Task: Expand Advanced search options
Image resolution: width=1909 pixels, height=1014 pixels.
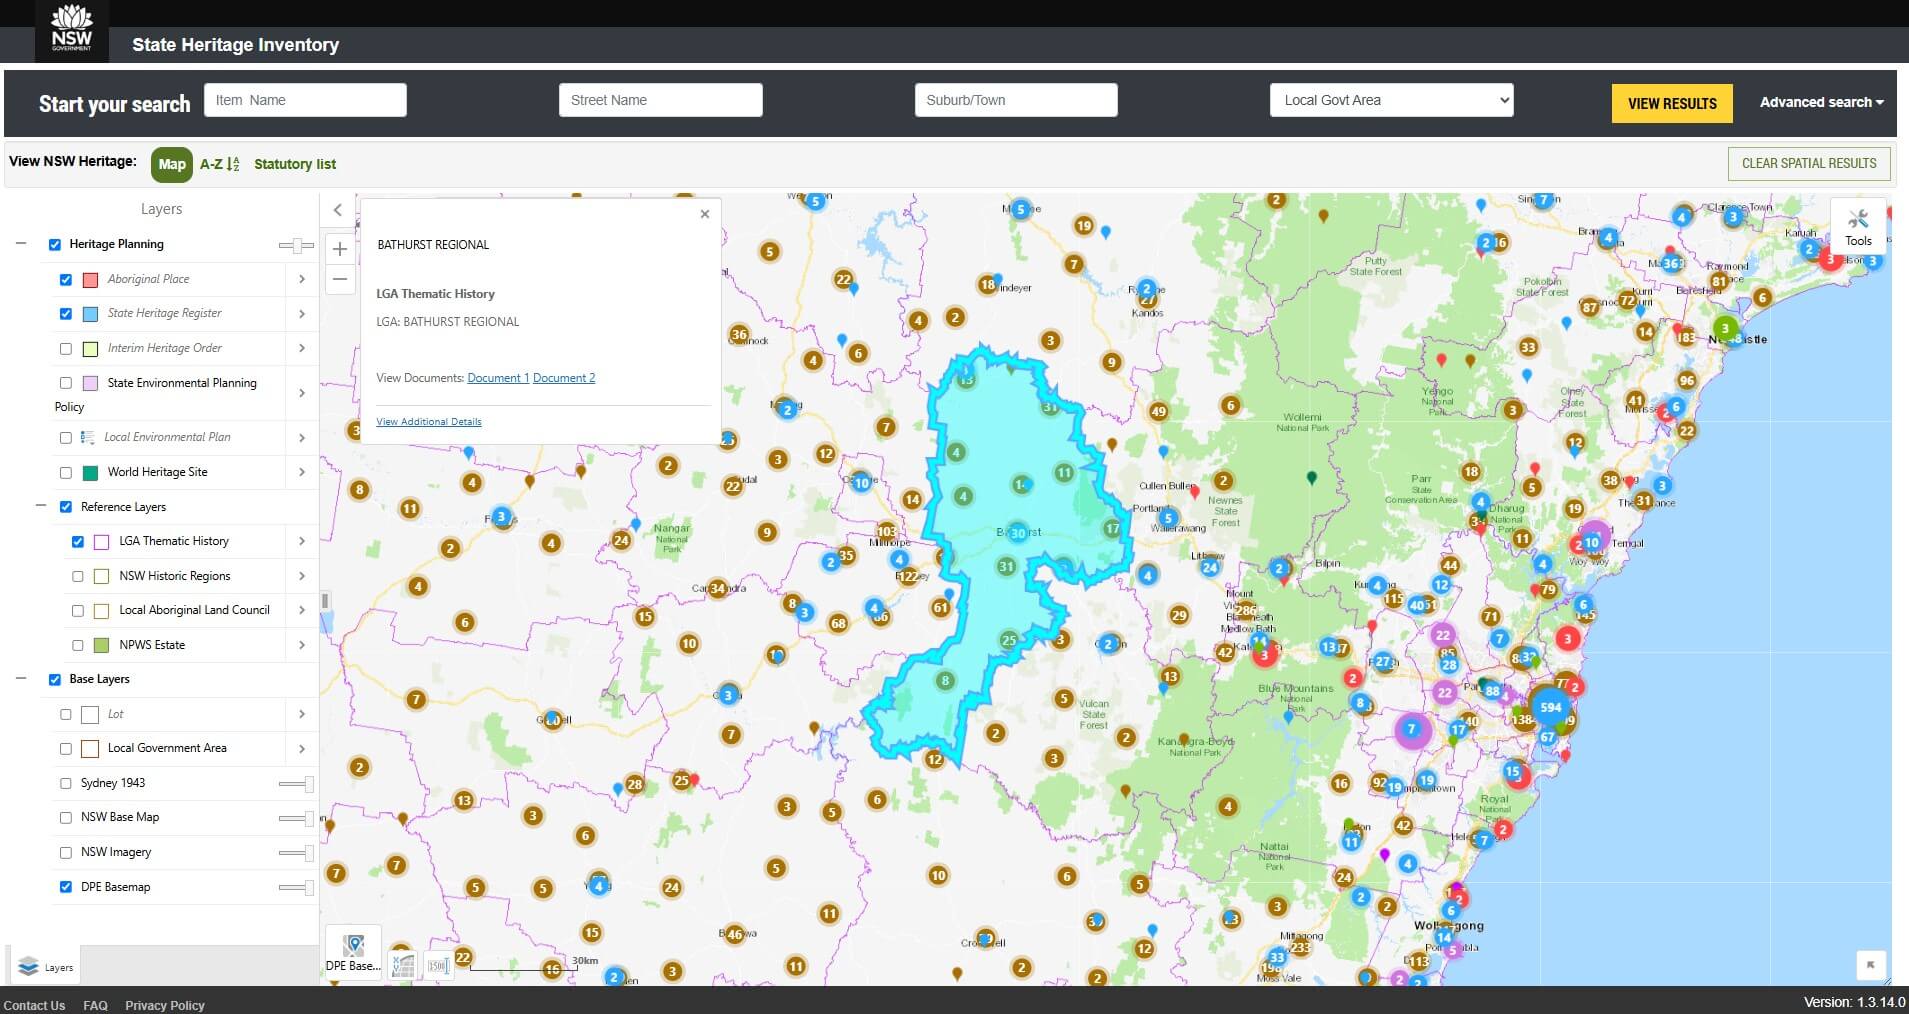Action: 1821,102
